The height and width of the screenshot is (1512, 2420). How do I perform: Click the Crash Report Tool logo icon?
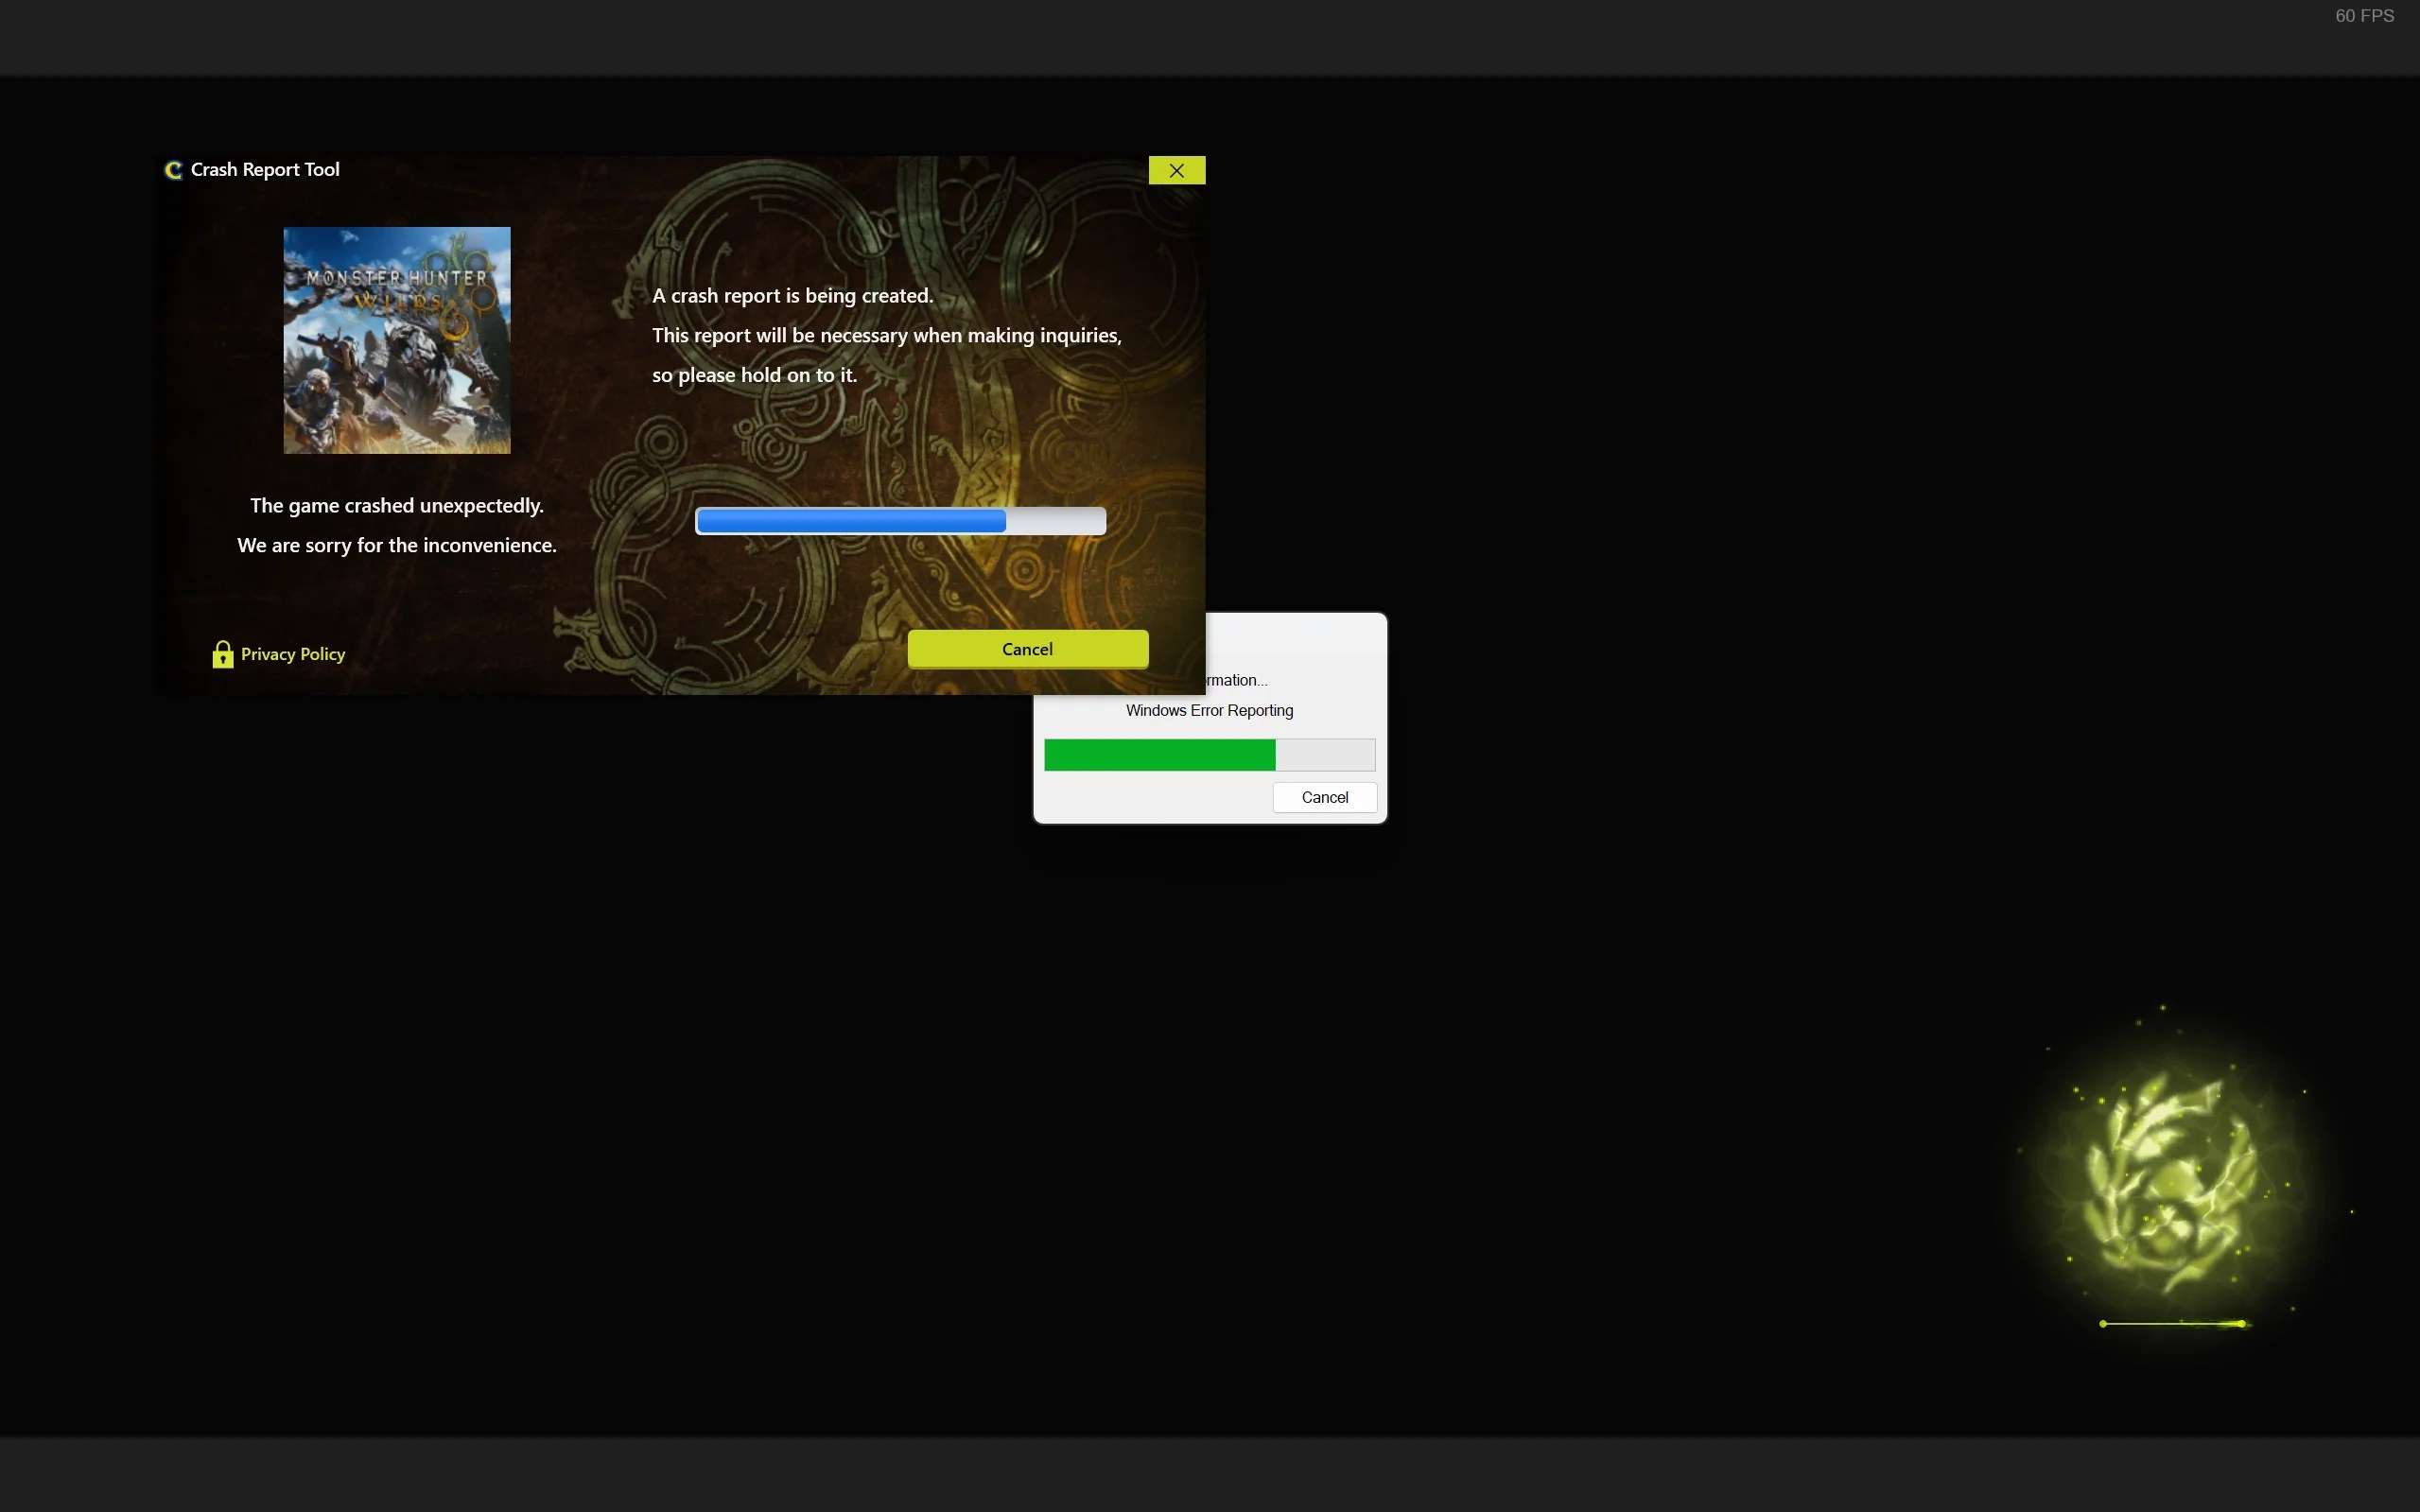173,170
